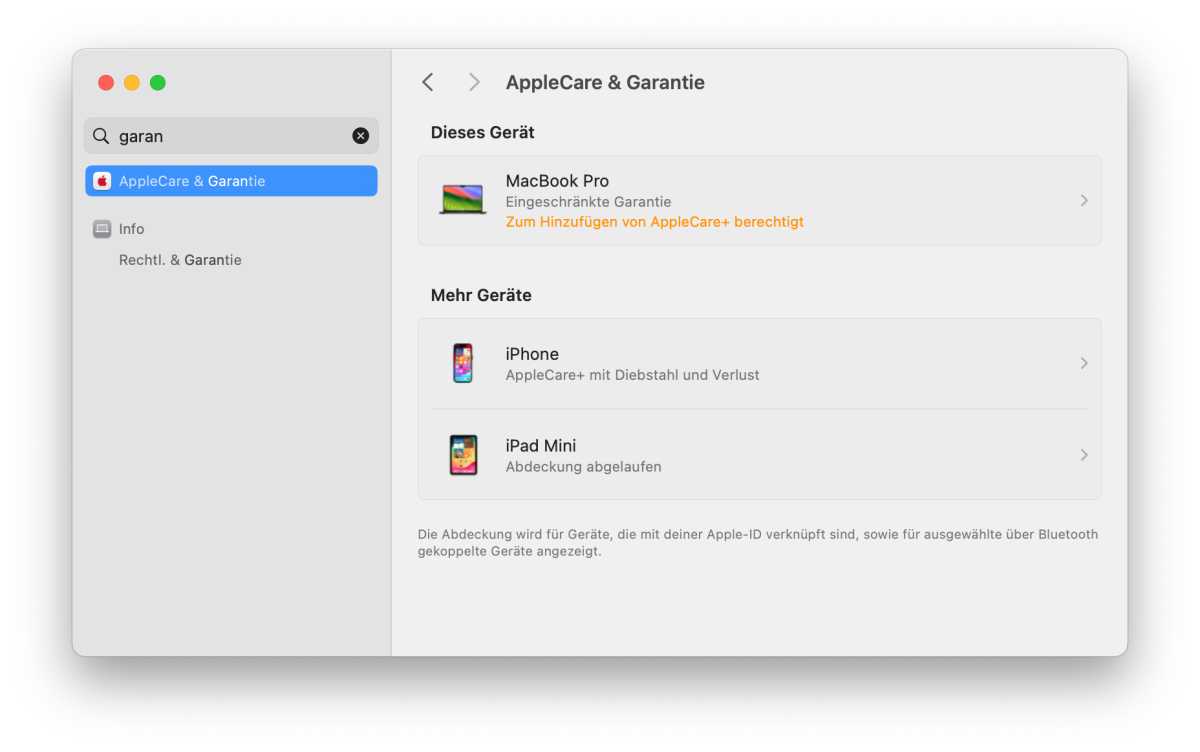
Task: Go forward with the right chevron
Action: 474,82
